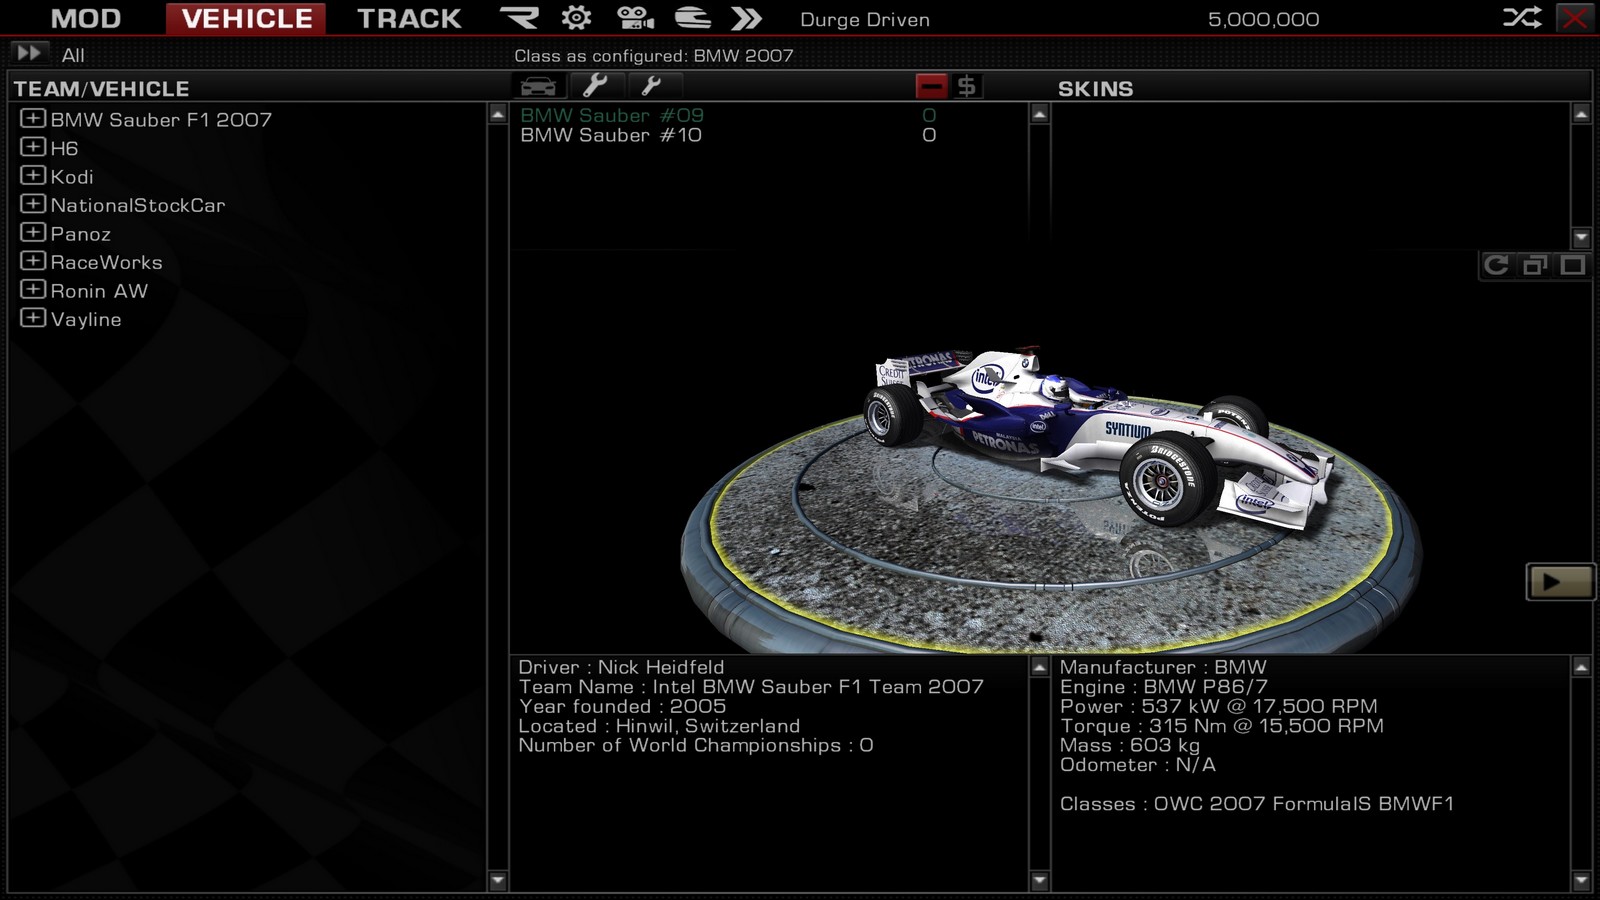Toggle the dollar sign price filter
Viewport: 1600px width, 900px height.
966,86
